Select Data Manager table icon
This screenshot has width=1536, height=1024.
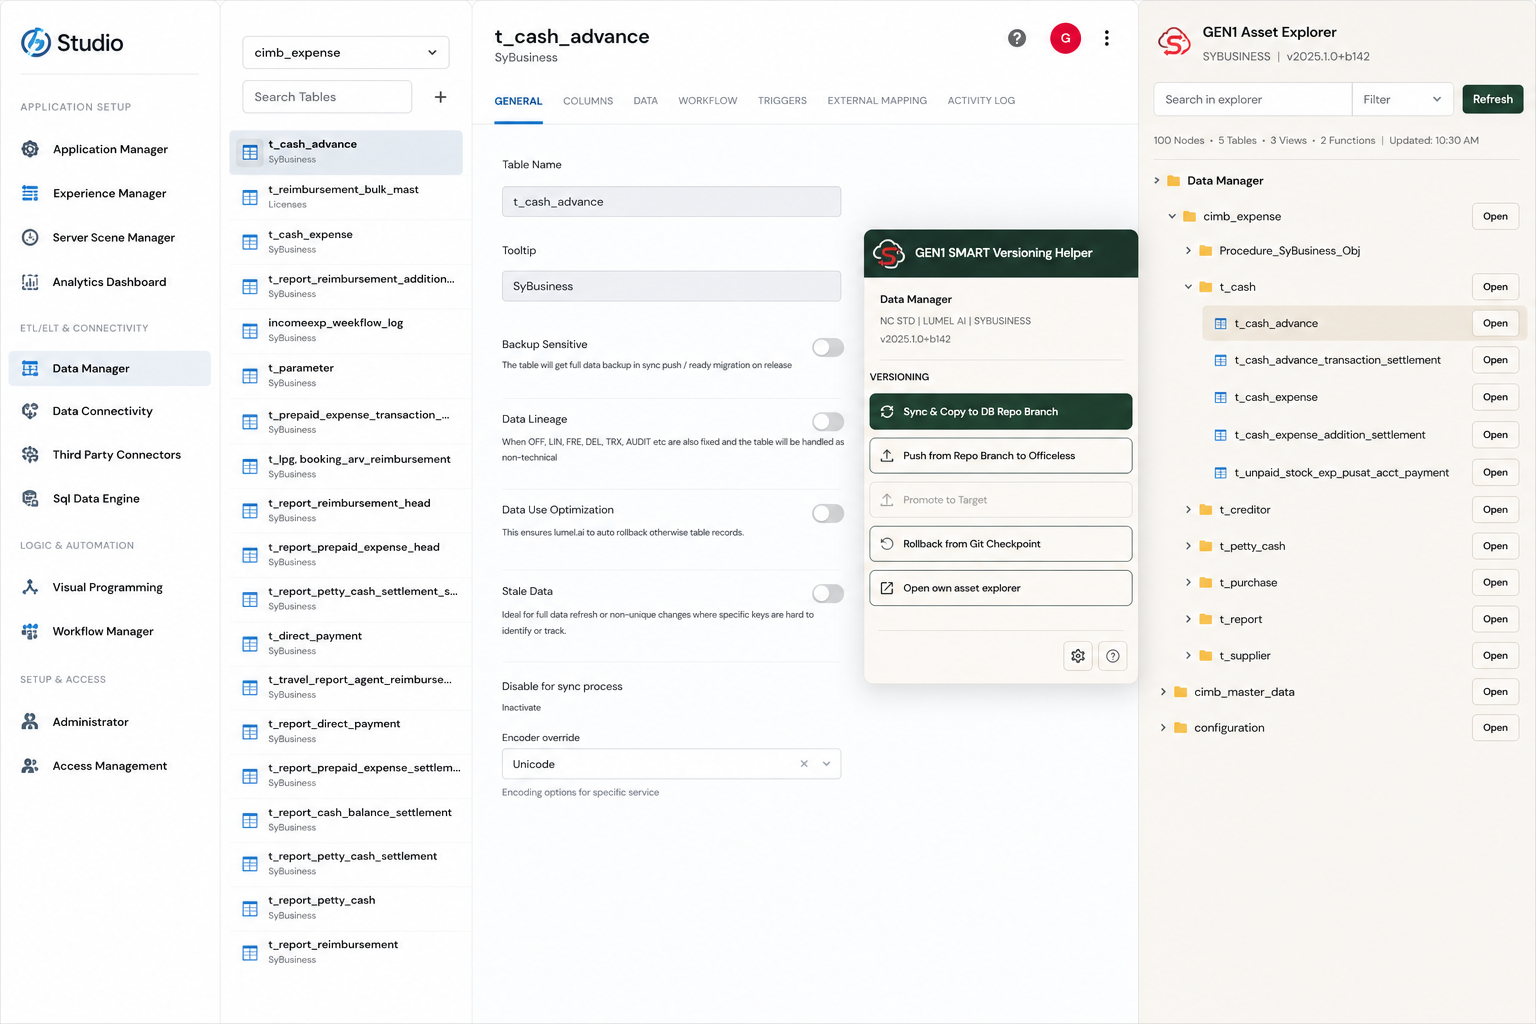point(30,368)
